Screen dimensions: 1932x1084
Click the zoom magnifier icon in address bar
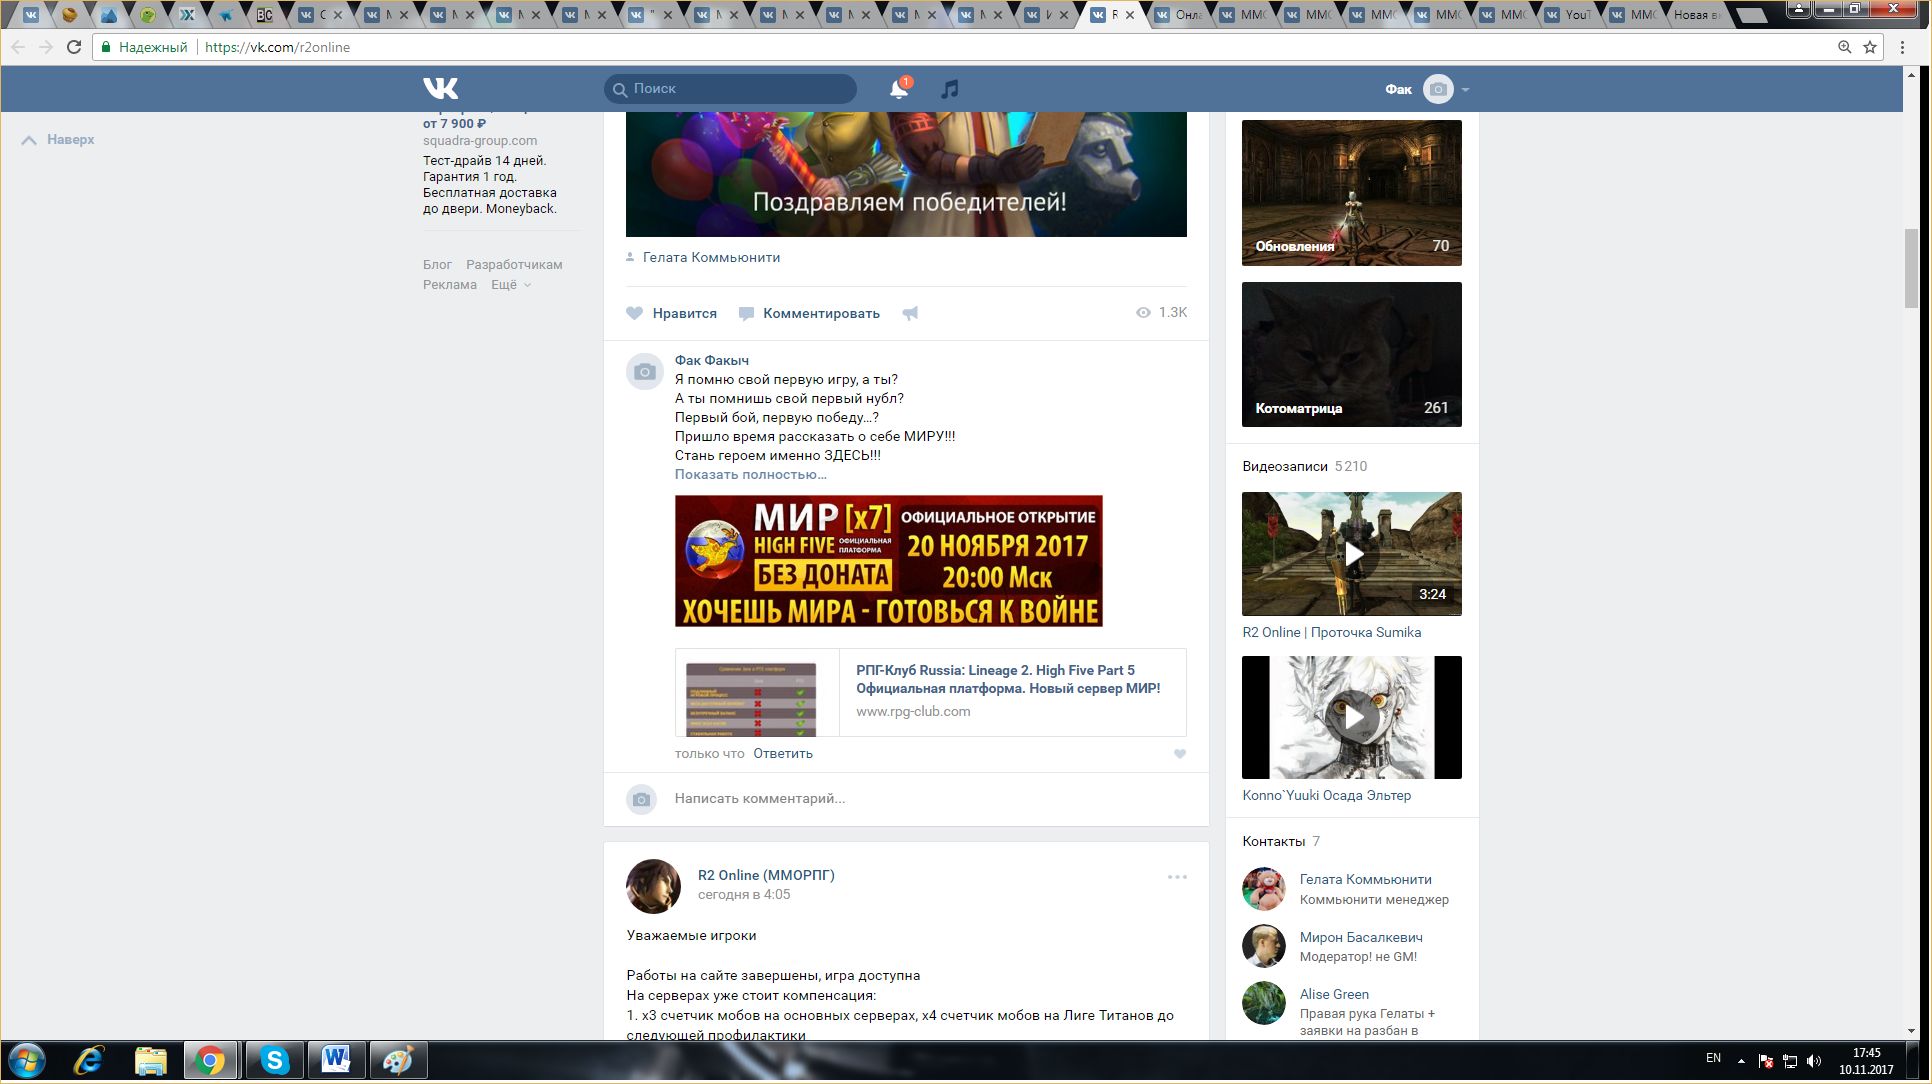(1845, 47)
